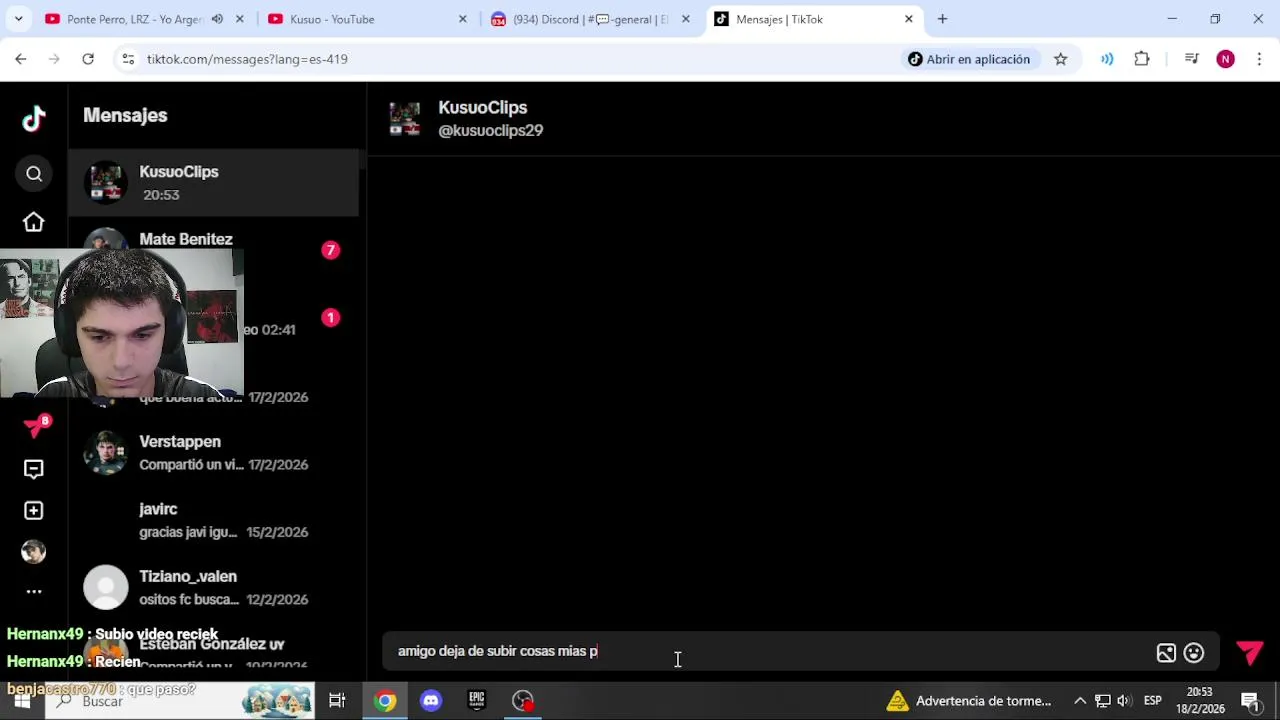Screen dimensions: 1280x720
Task: Open the volume icon in system tray
Action: tap(1124, 701)
